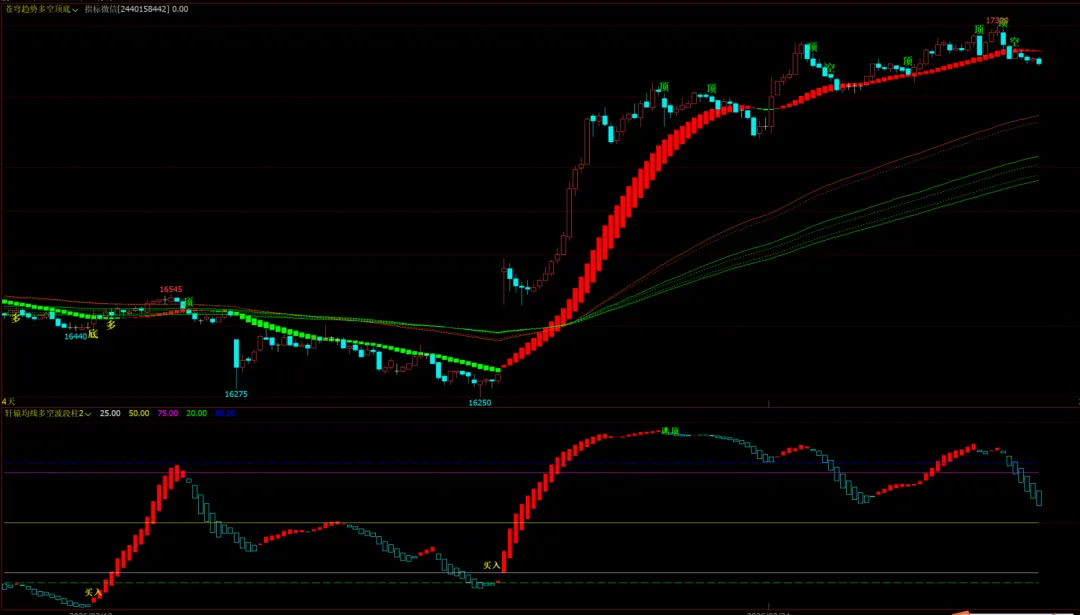Click the 顶 marker beside 16545
Image resolution: width=1080 pixels, height=615 pixels.
click(x=188, y=302)
